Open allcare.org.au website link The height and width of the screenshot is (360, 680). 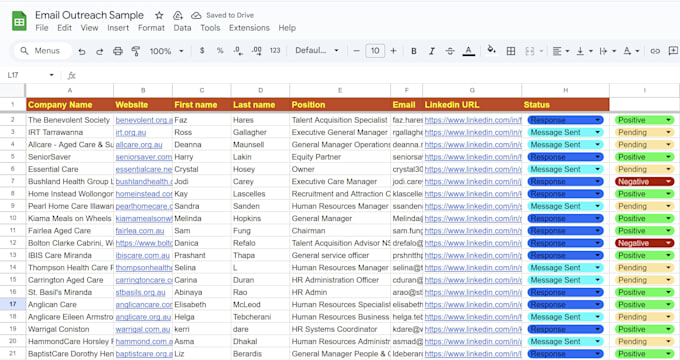coord(139,144)
